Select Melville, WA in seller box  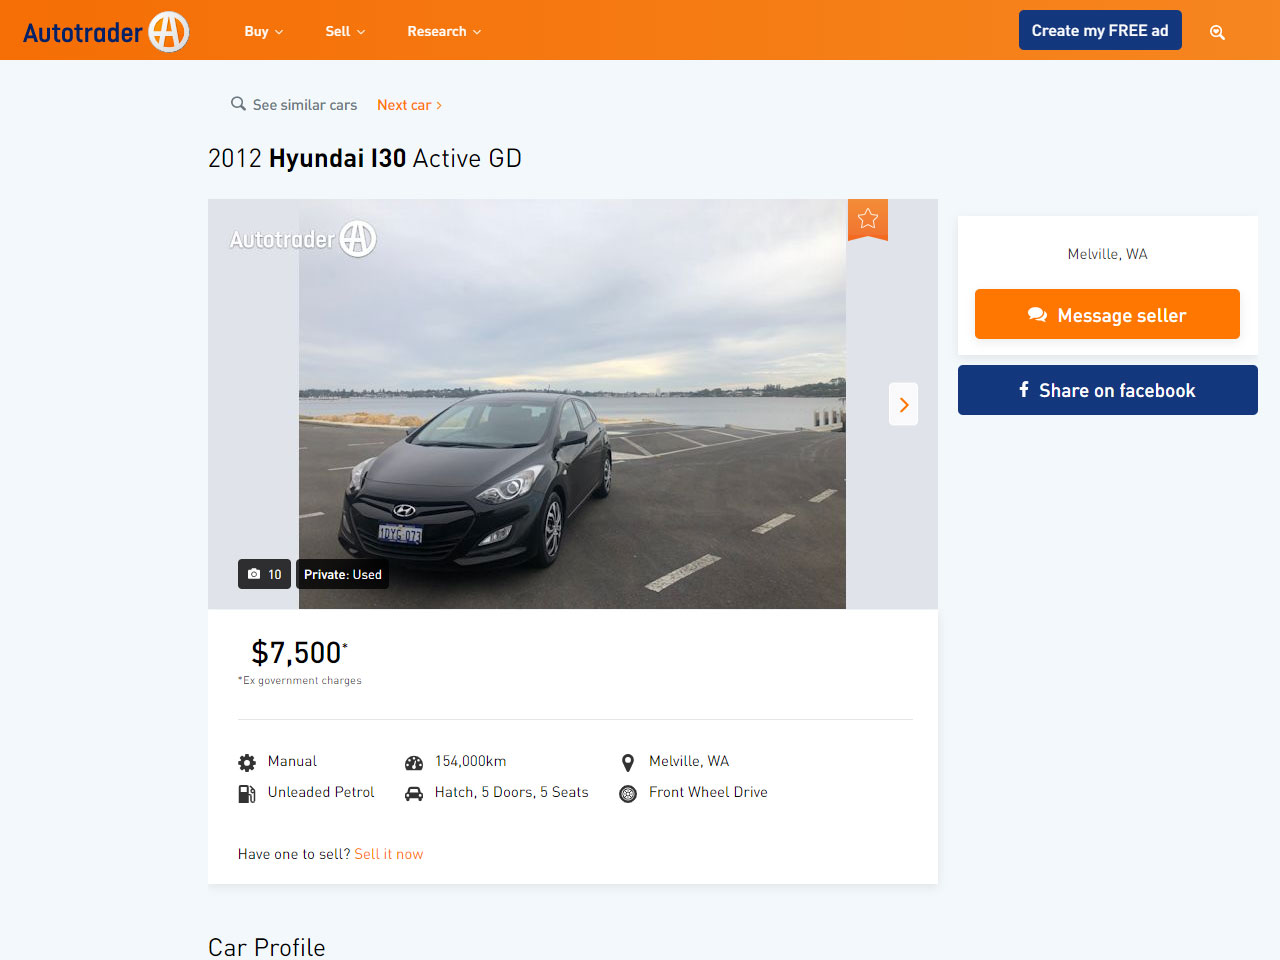tap(1107, 254)
